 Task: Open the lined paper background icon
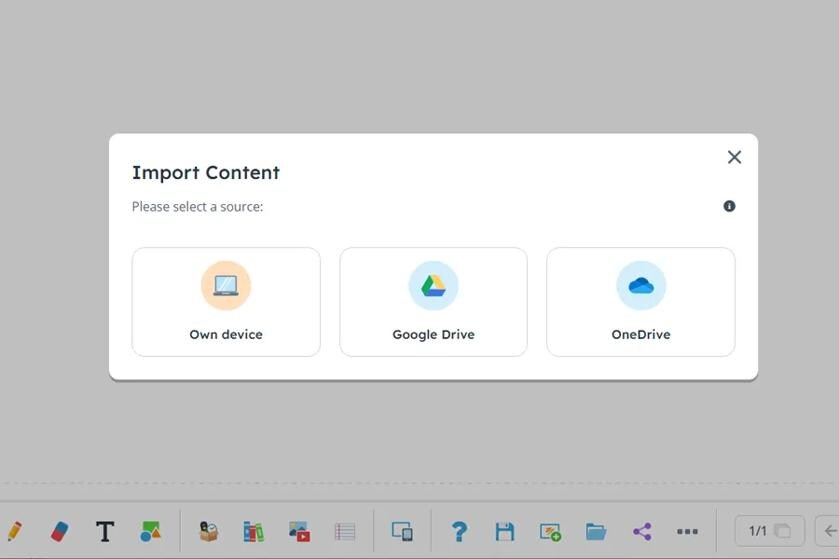tap(345, 531)
